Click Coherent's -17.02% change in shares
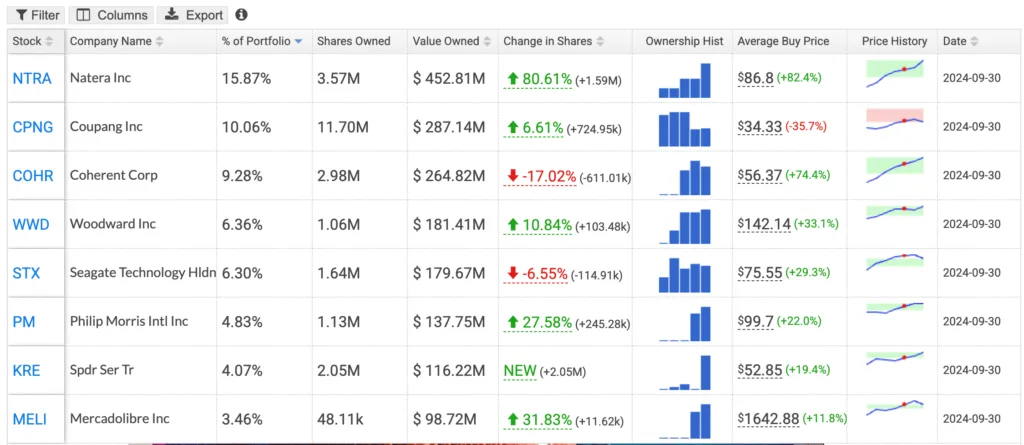 [x=540, y=176]
